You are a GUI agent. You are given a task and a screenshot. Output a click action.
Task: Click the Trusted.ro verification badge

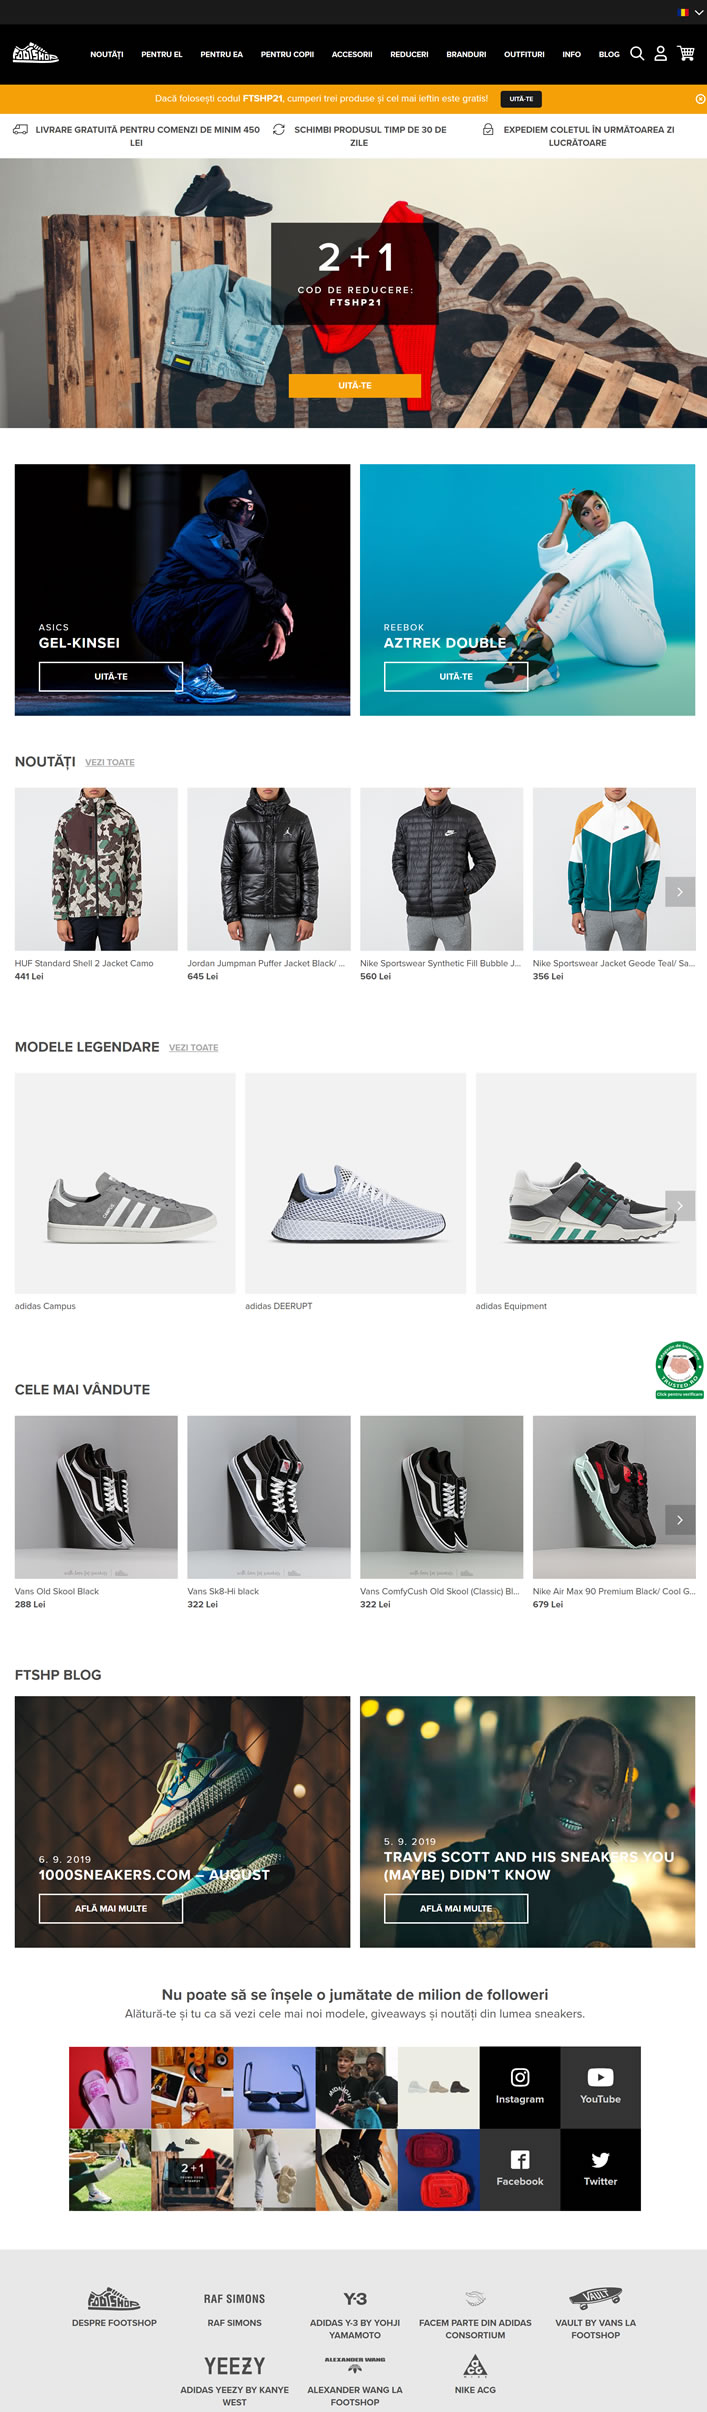680,1369
